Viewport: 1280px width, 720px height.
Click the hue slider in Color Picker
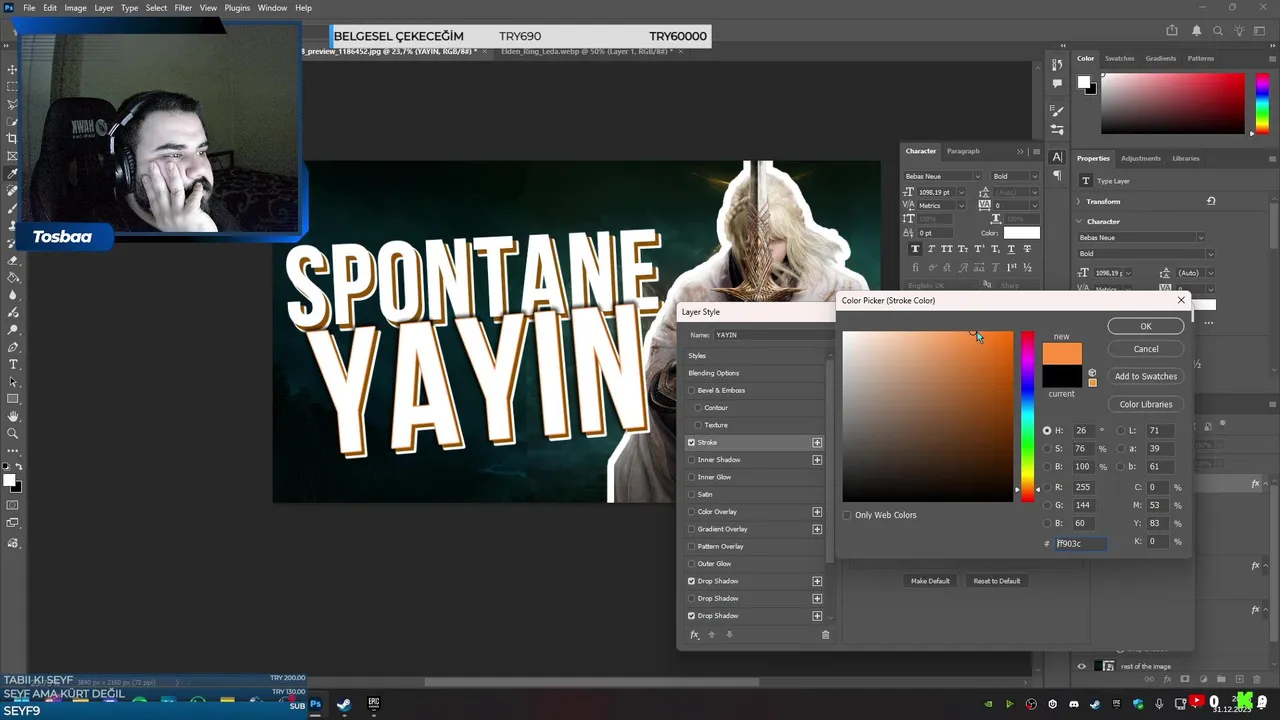1027,416
